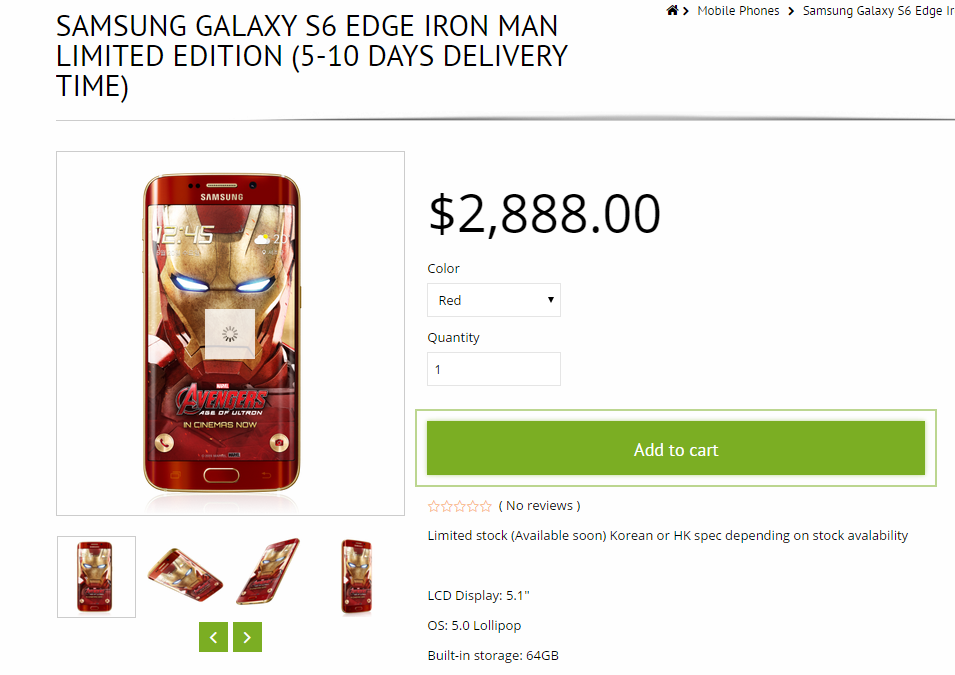Rate the product one star
The width and height of the screenshot is (955, 675).
(434, 506)
